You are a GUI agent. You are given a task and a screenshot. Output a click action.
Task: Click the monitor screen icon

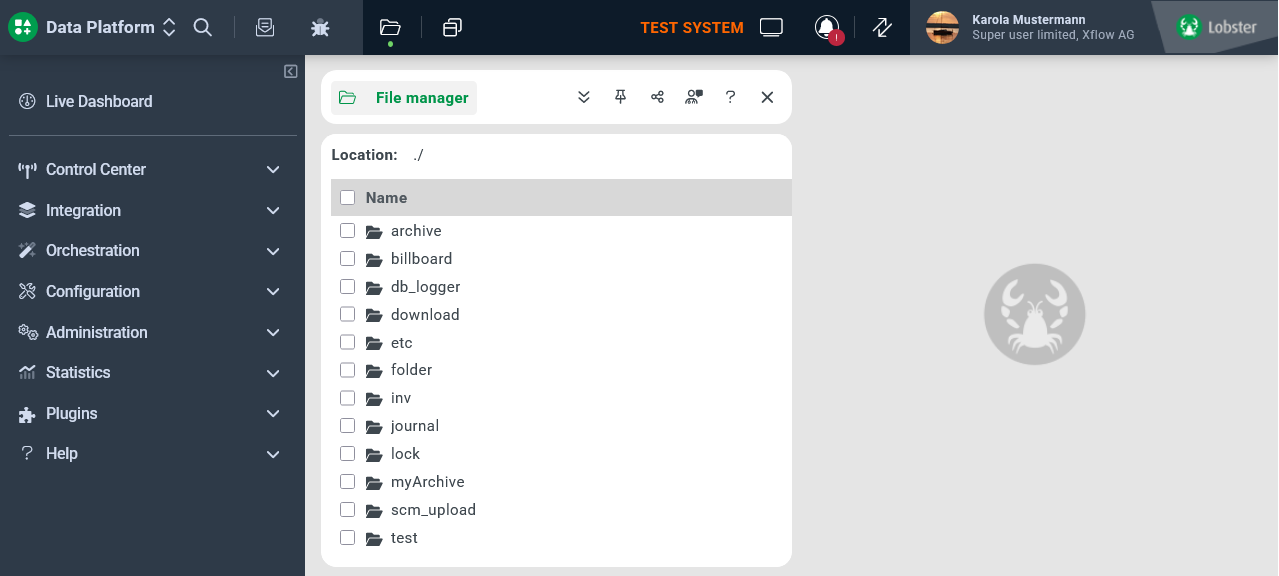click(771, 28)
